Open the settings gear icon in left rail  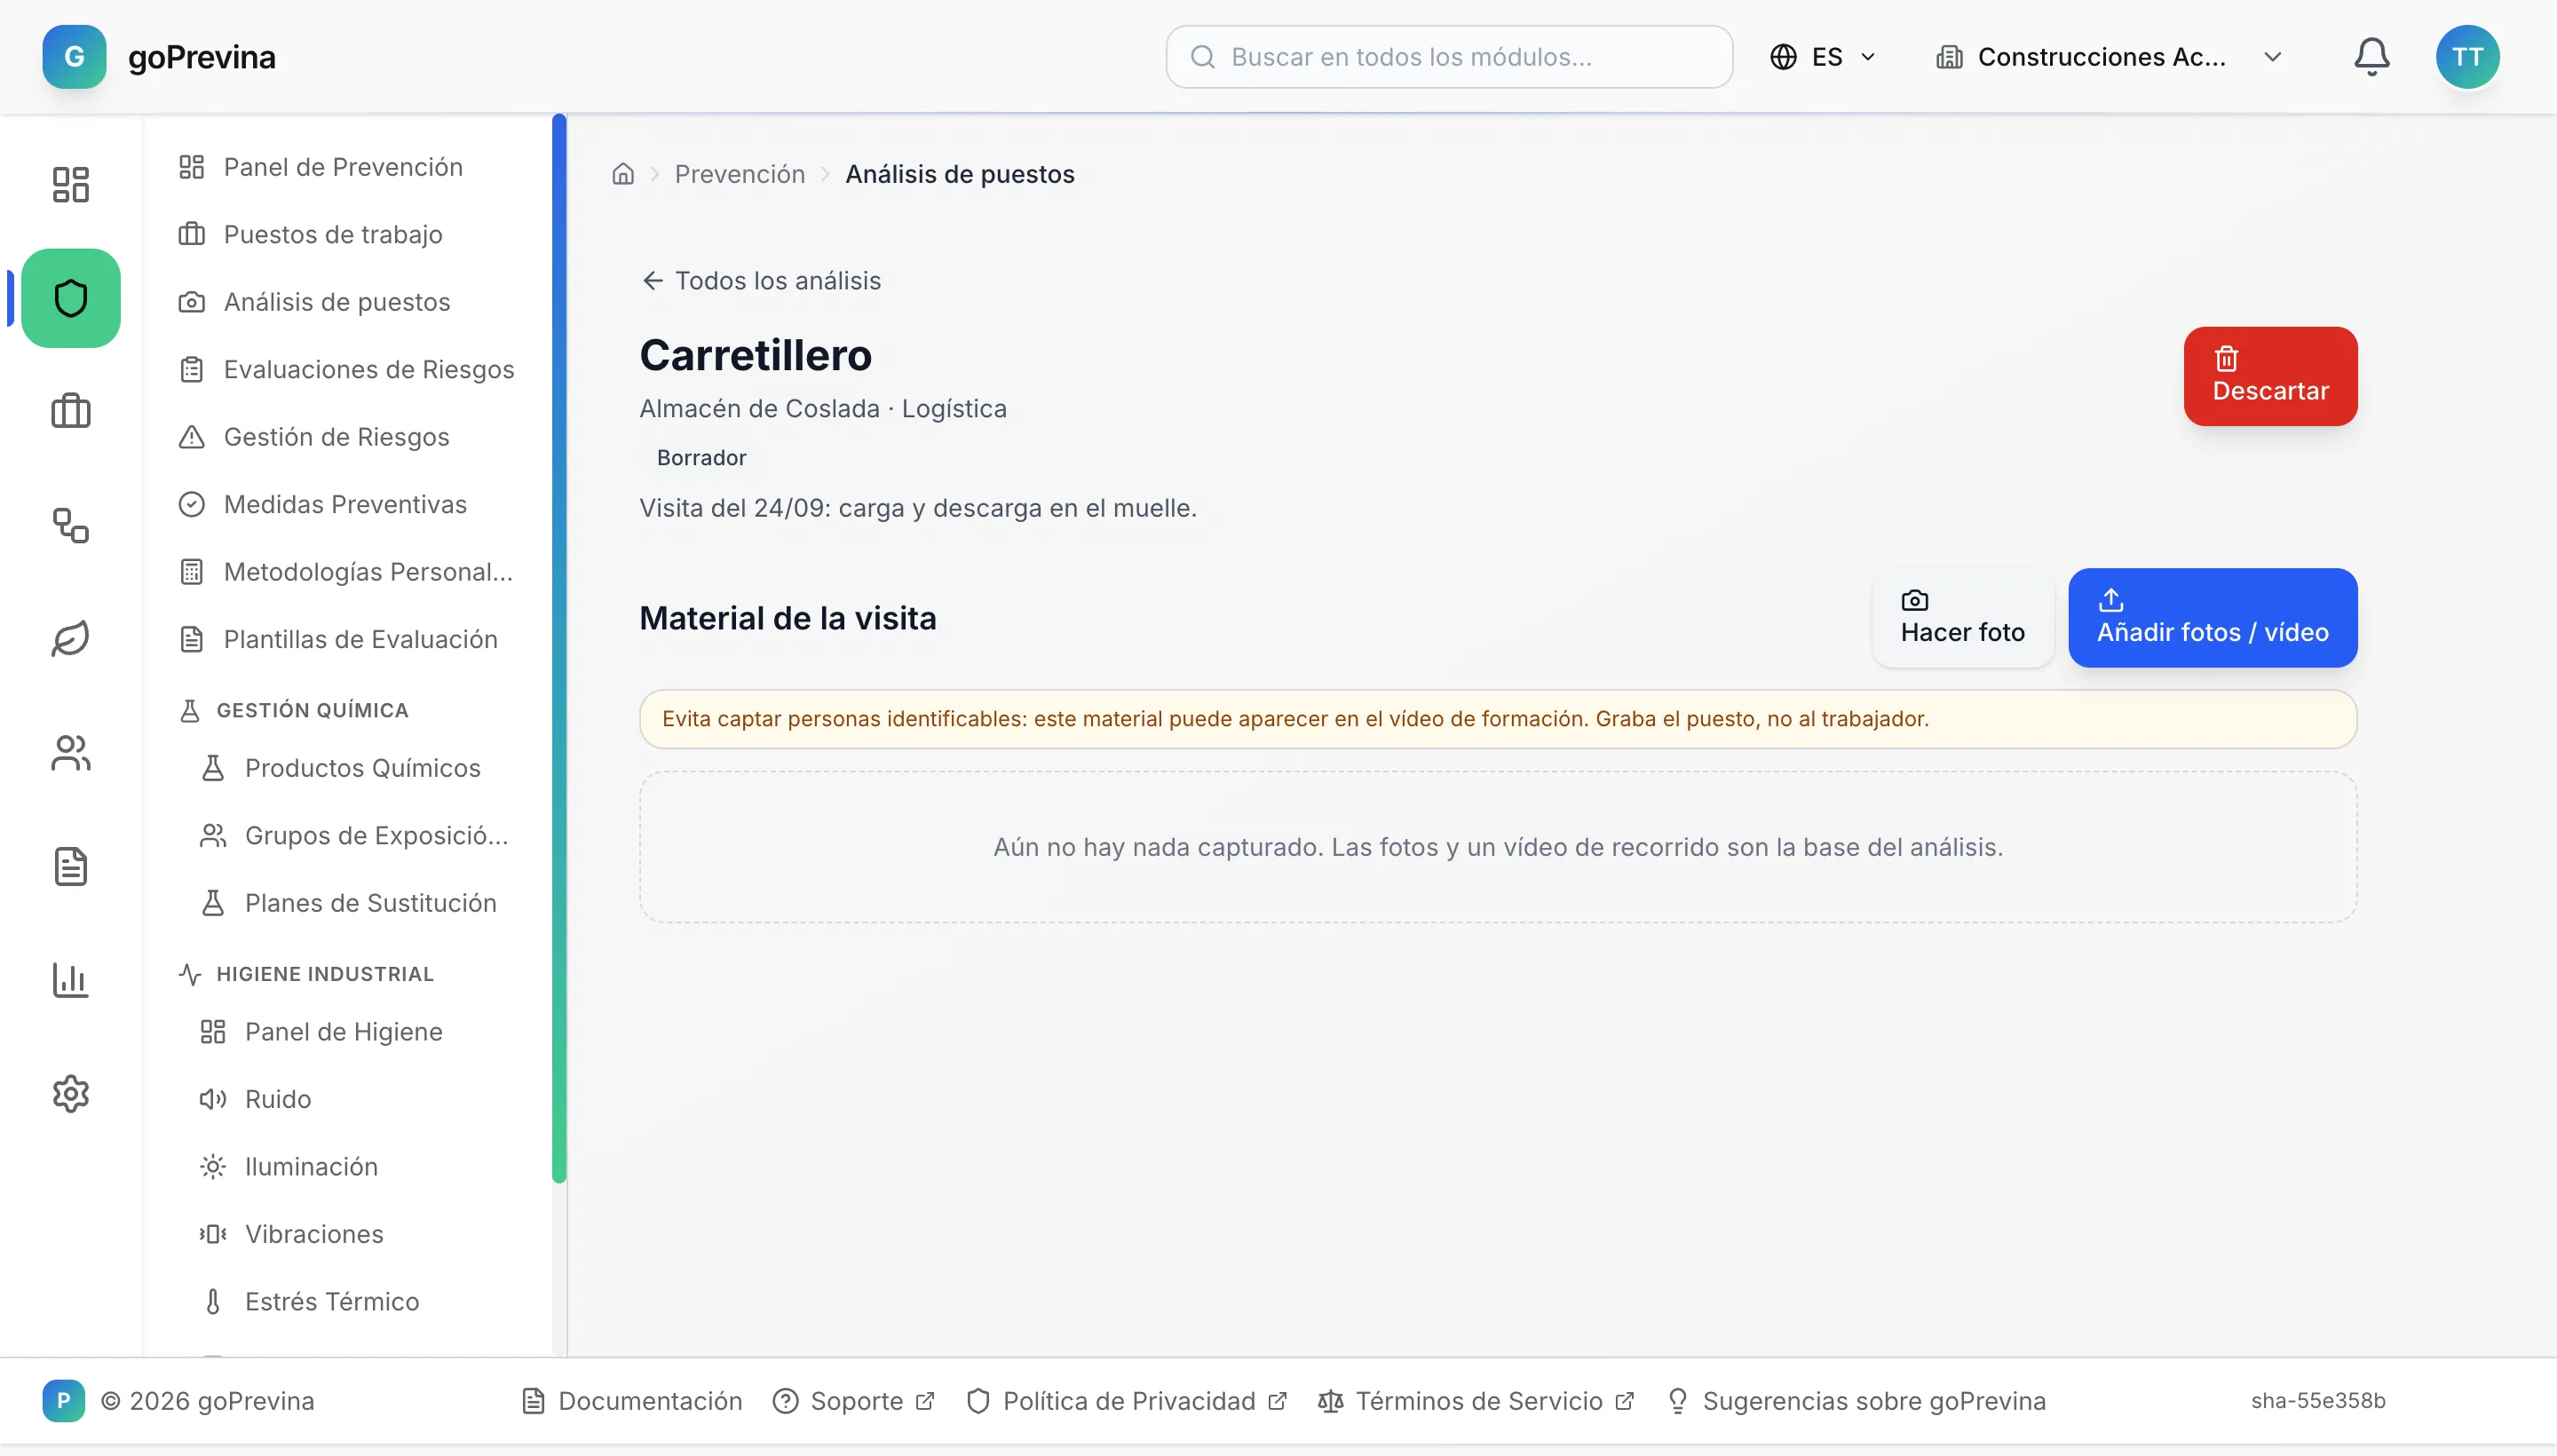(71, 1093)
